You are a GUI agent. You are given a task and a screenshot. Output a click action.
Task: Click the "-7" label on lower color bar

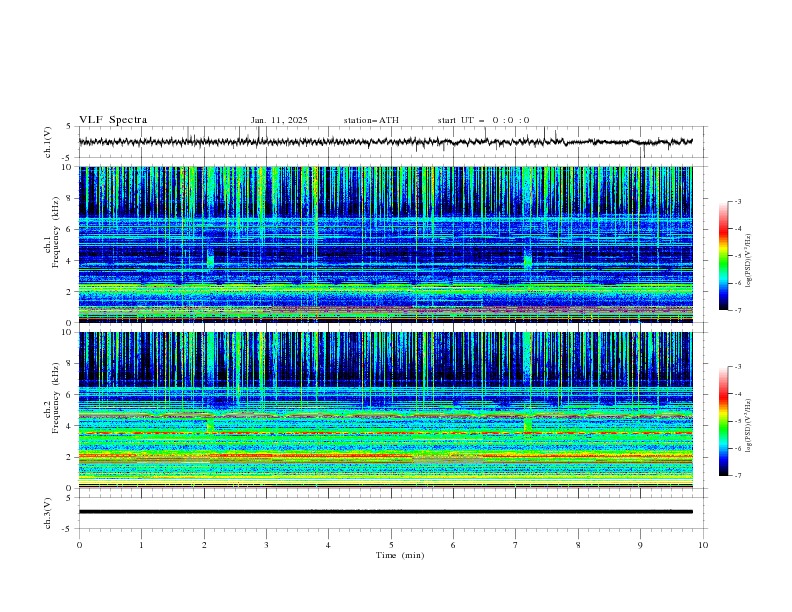(x=738, y=476)
